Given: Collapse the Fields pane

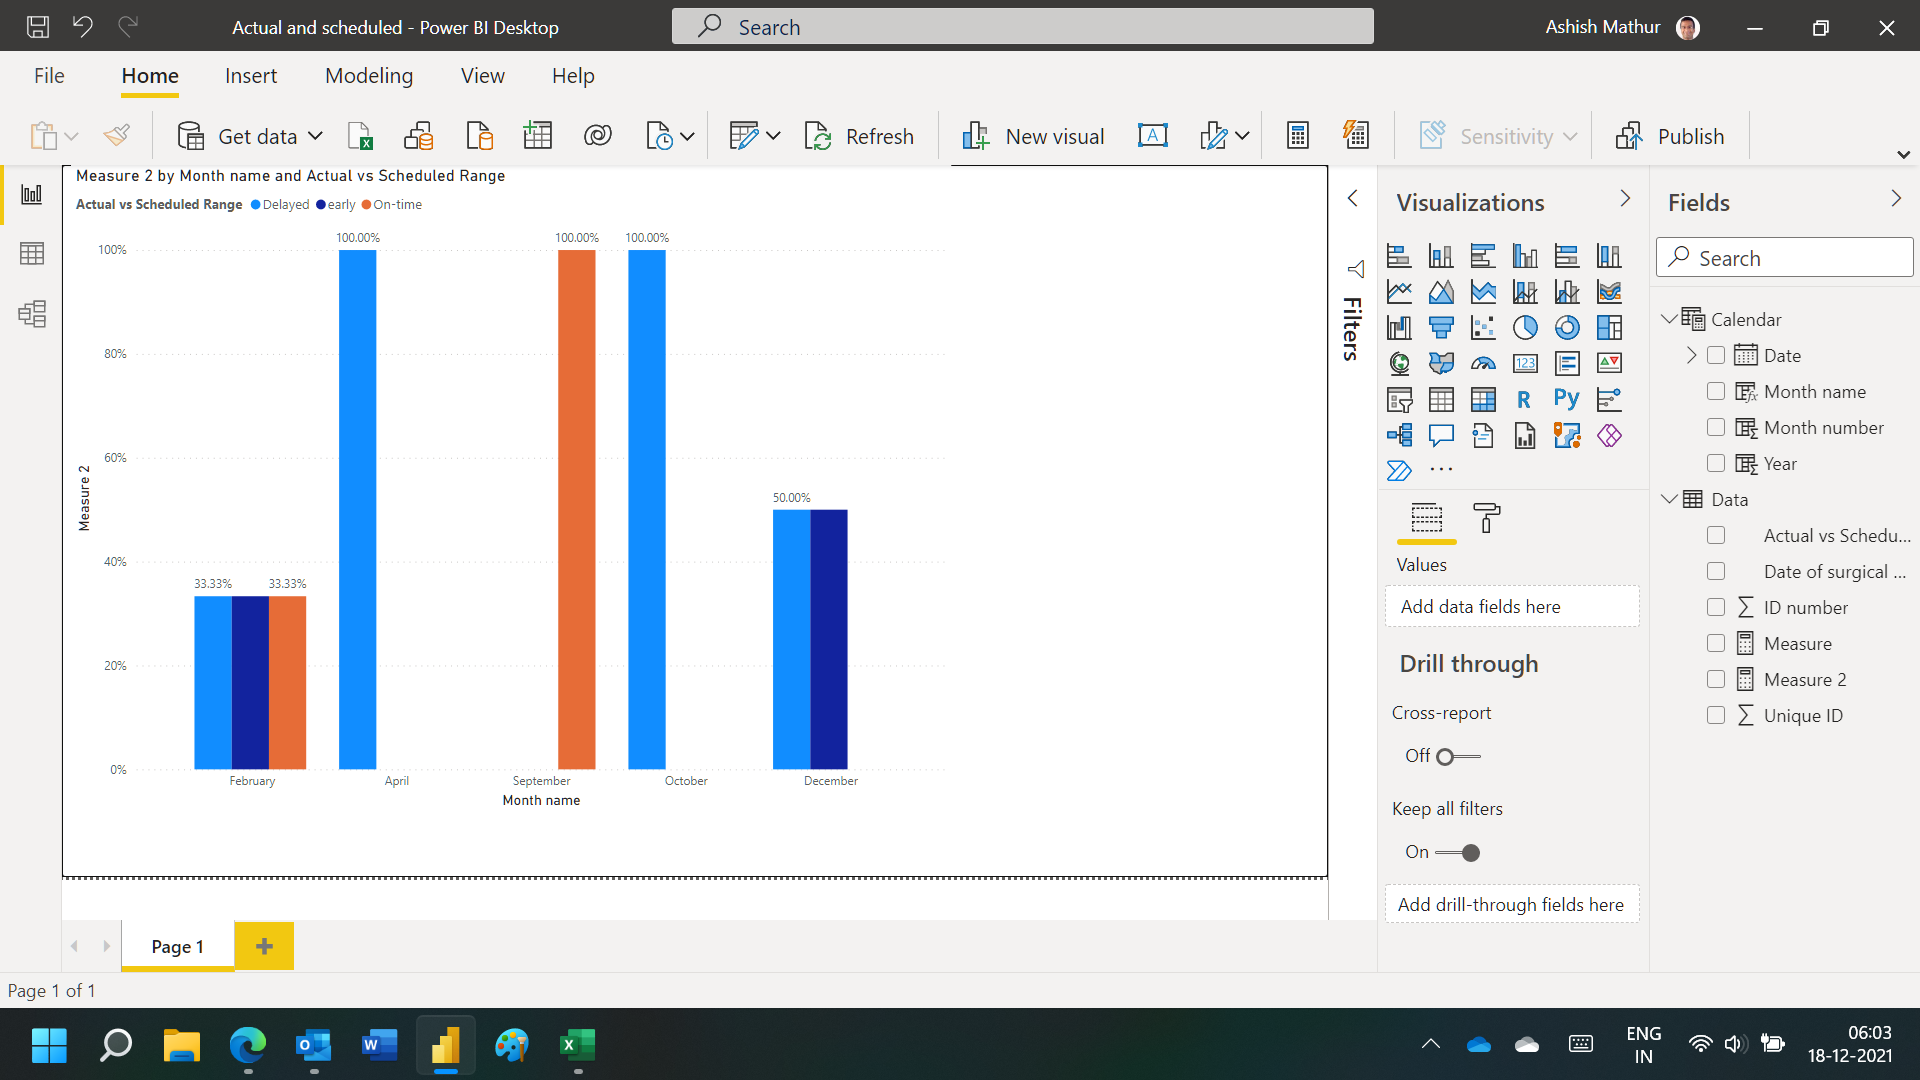Looking at the screenshot, I should (1896, 199).
